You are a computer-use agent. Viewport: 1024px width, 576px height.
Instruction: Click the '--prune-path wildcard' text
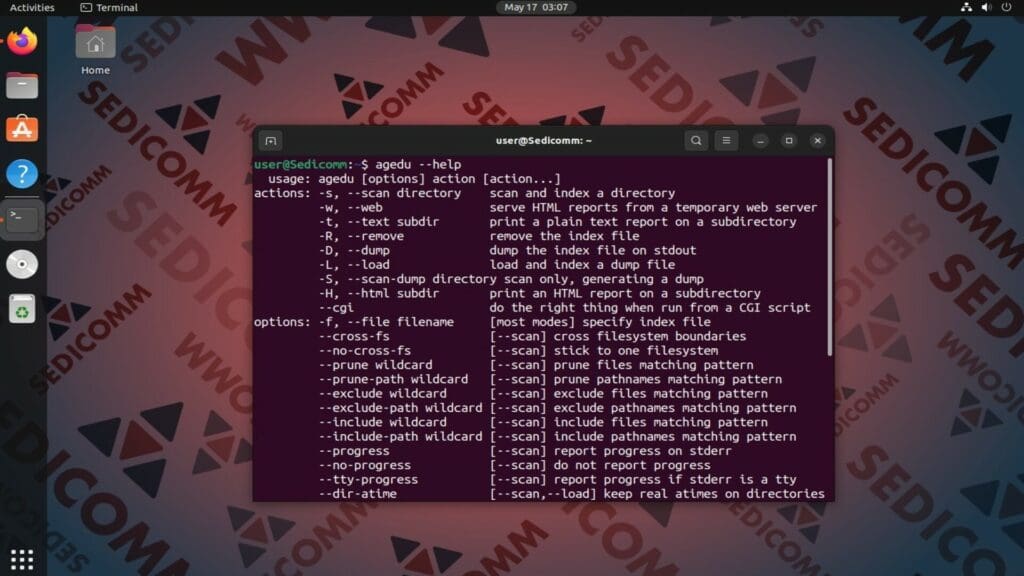[393, 379]
